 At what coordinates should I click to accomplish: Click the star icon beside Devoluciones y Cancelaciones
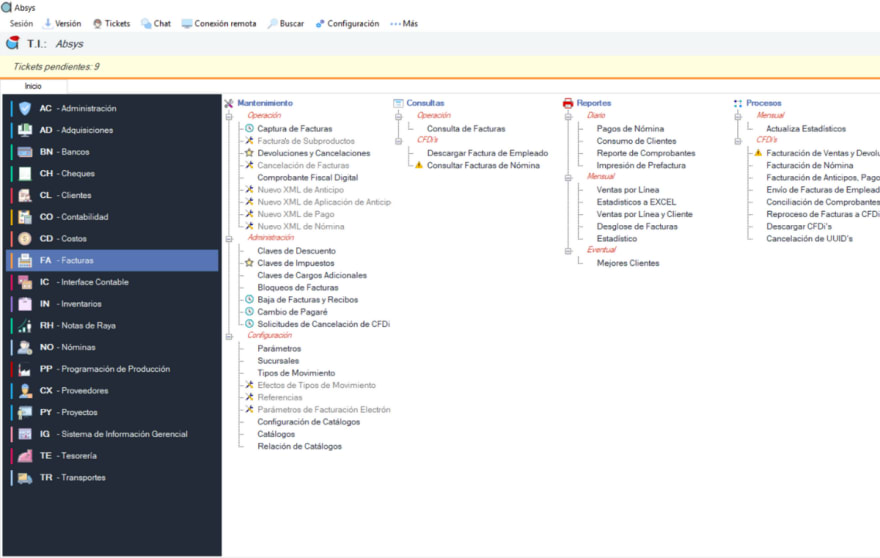pos(249,153)
